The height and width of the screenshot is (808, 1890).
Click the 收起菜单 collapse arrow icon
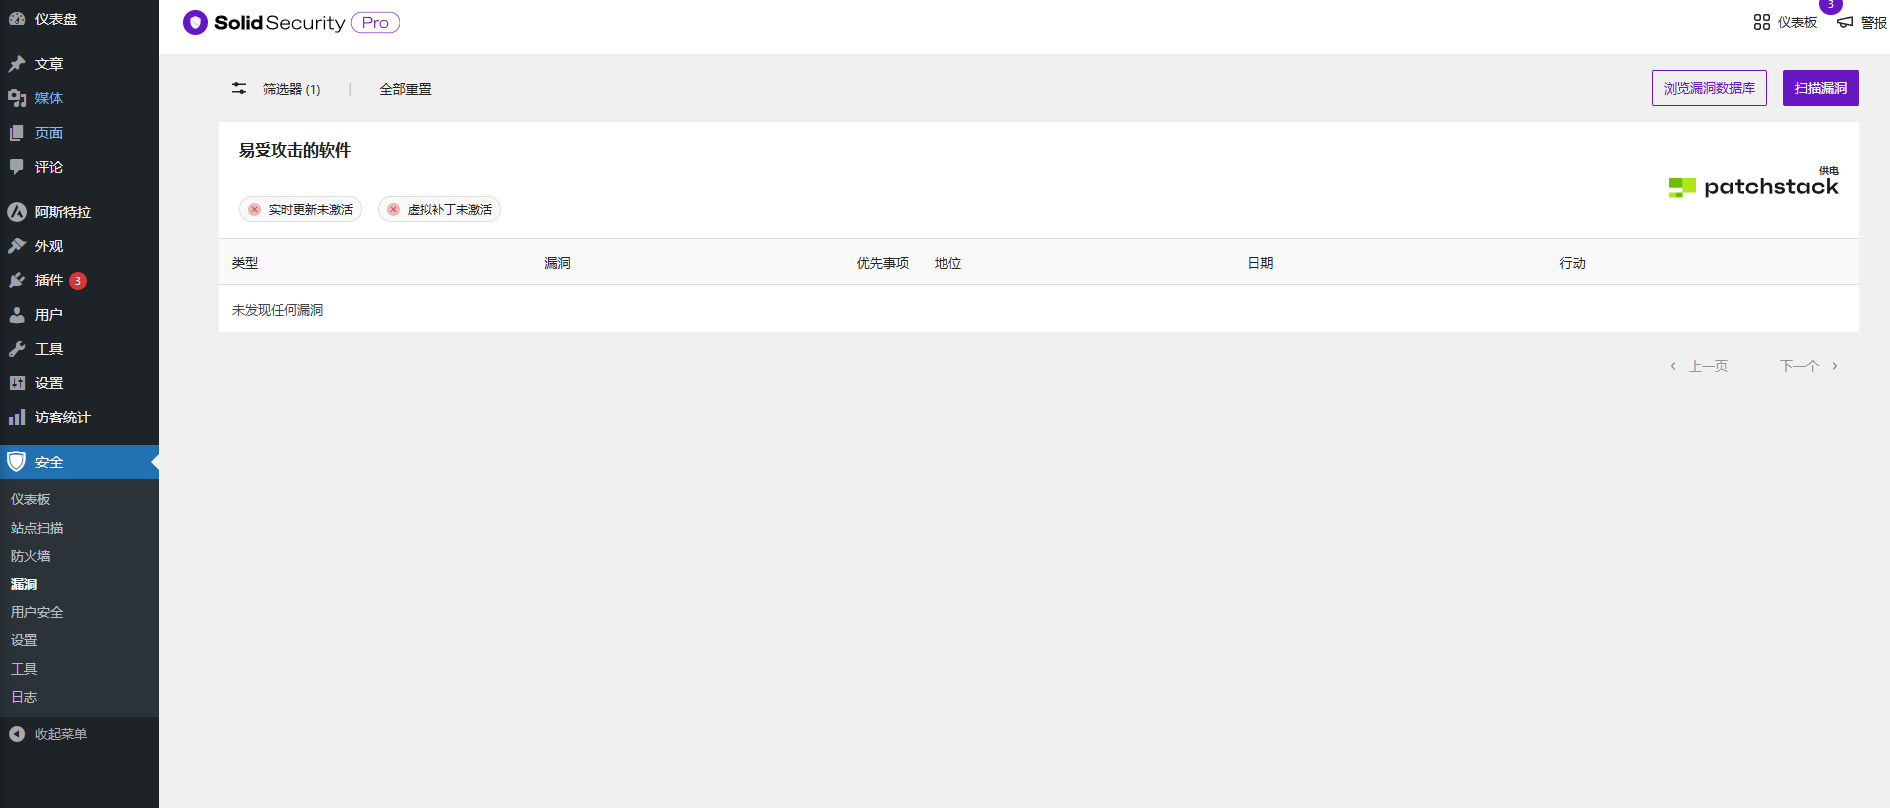point(17,734)
